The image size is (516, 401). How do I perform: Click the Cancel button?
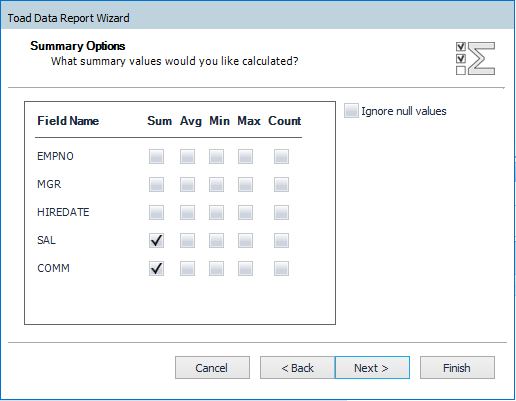[212, 368]
